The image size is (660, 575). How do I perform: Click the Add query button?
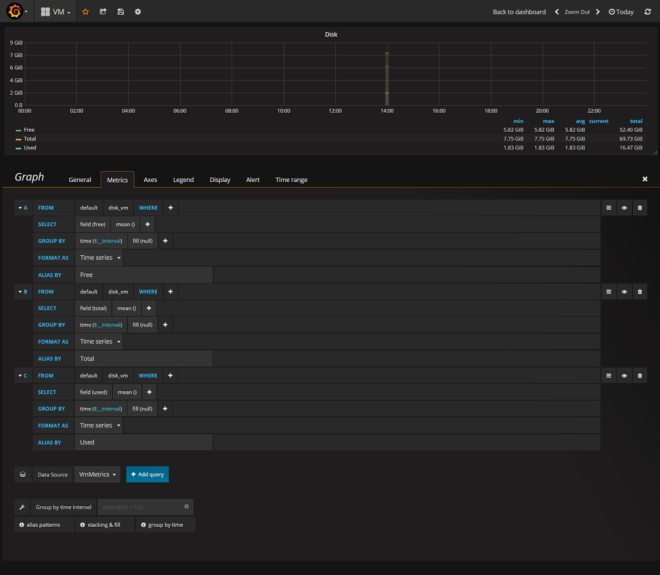coord(147,475)
